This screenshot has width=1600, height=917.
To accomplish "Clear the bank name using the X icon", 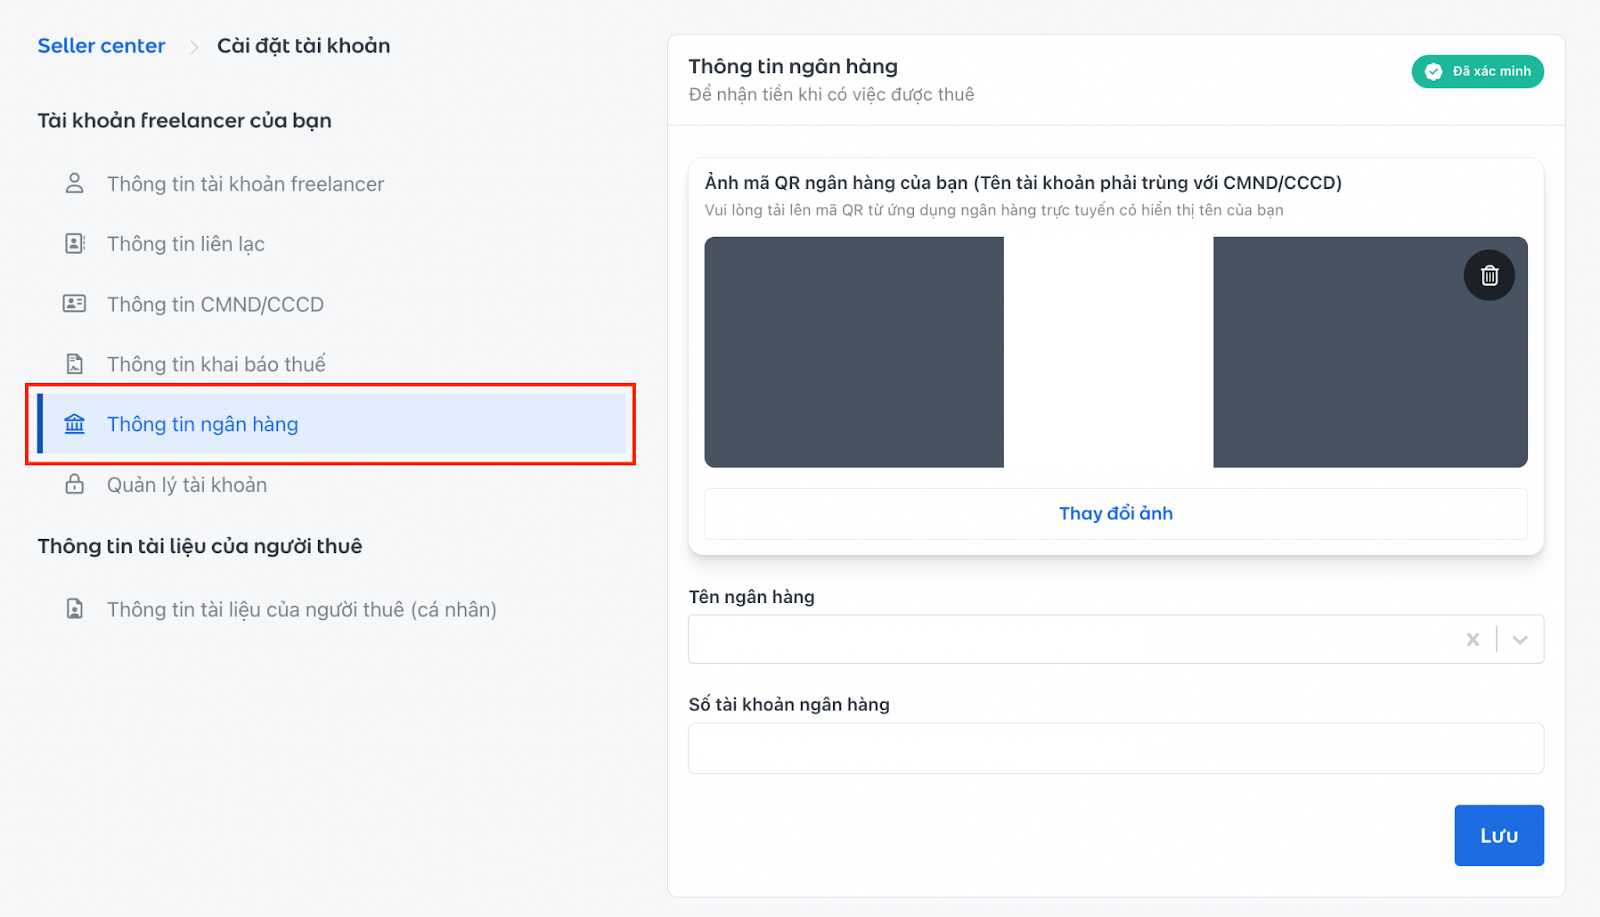I will coord(1472,639).
